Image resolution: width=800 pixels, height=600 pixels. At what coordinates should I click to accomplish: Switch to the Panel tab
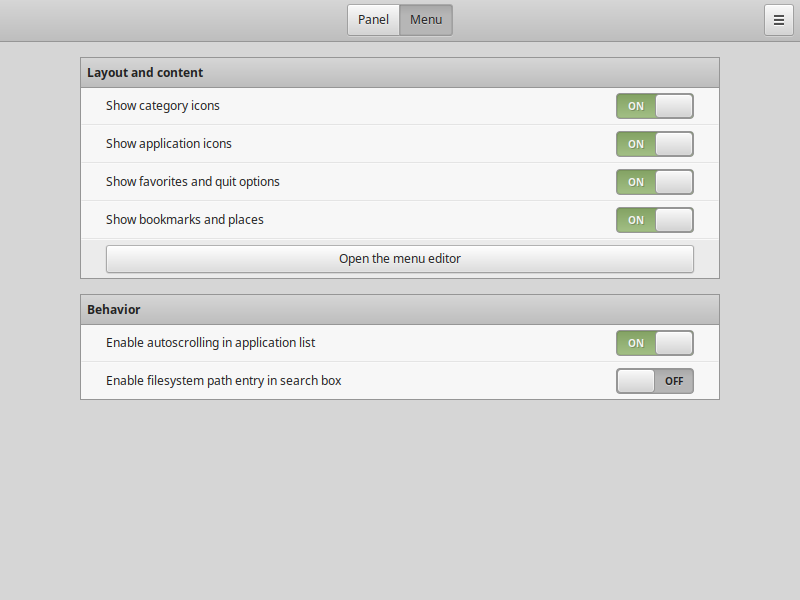pos(373,20)
